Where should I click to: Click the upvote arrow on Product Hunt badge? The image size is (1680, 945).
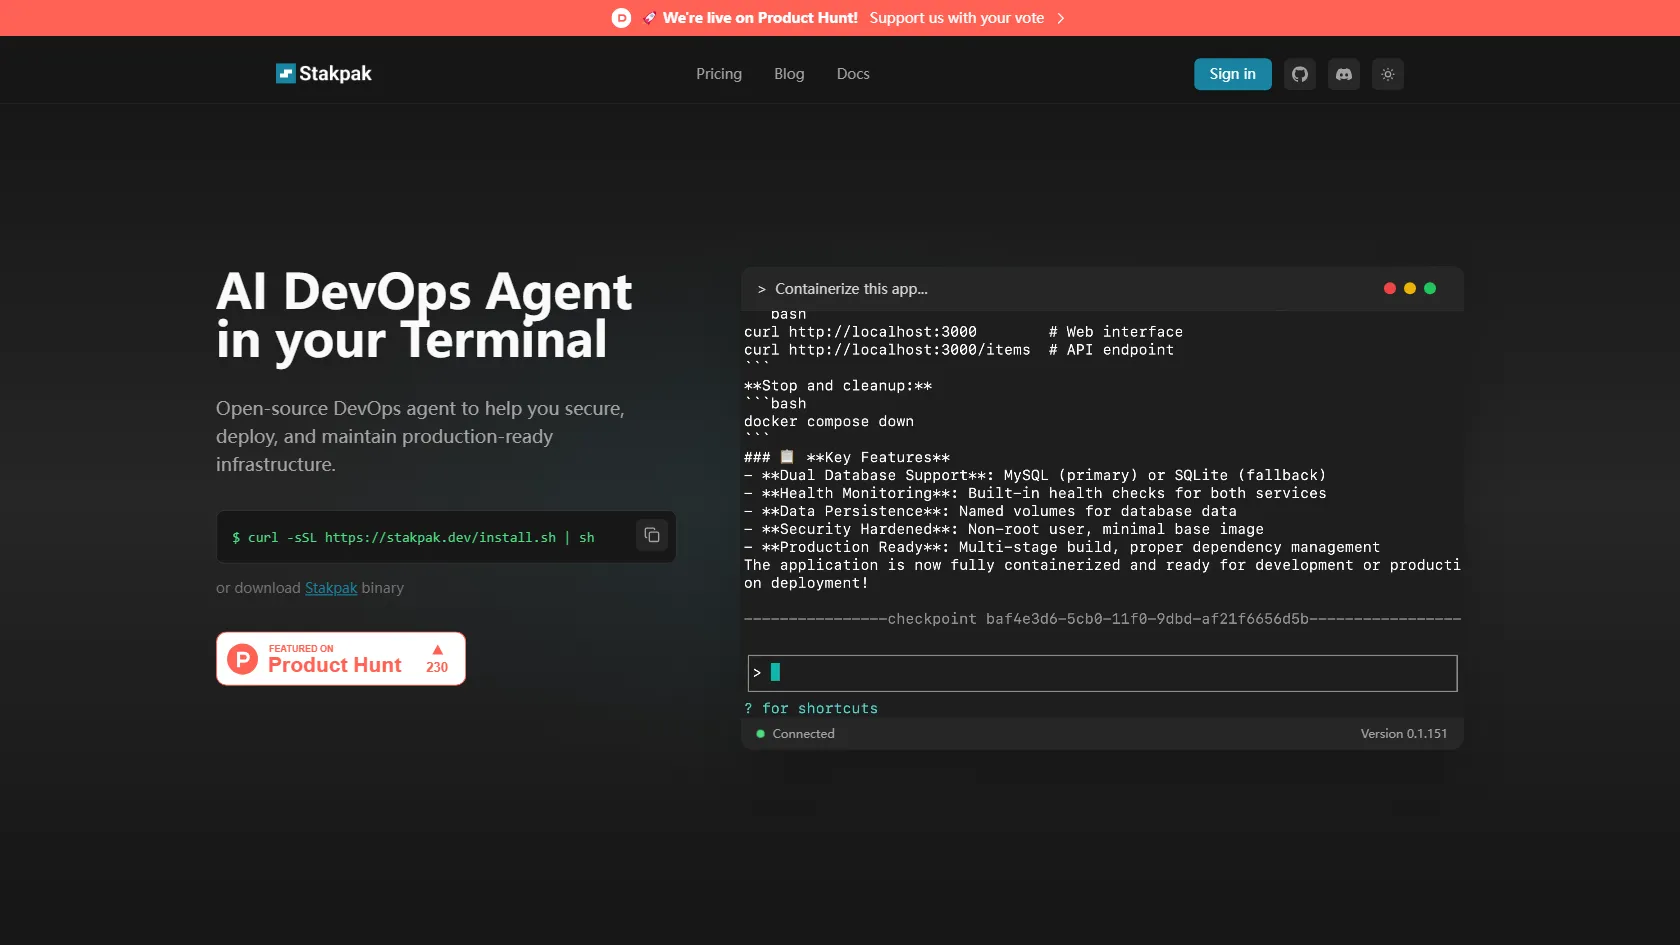click(437, 650)
